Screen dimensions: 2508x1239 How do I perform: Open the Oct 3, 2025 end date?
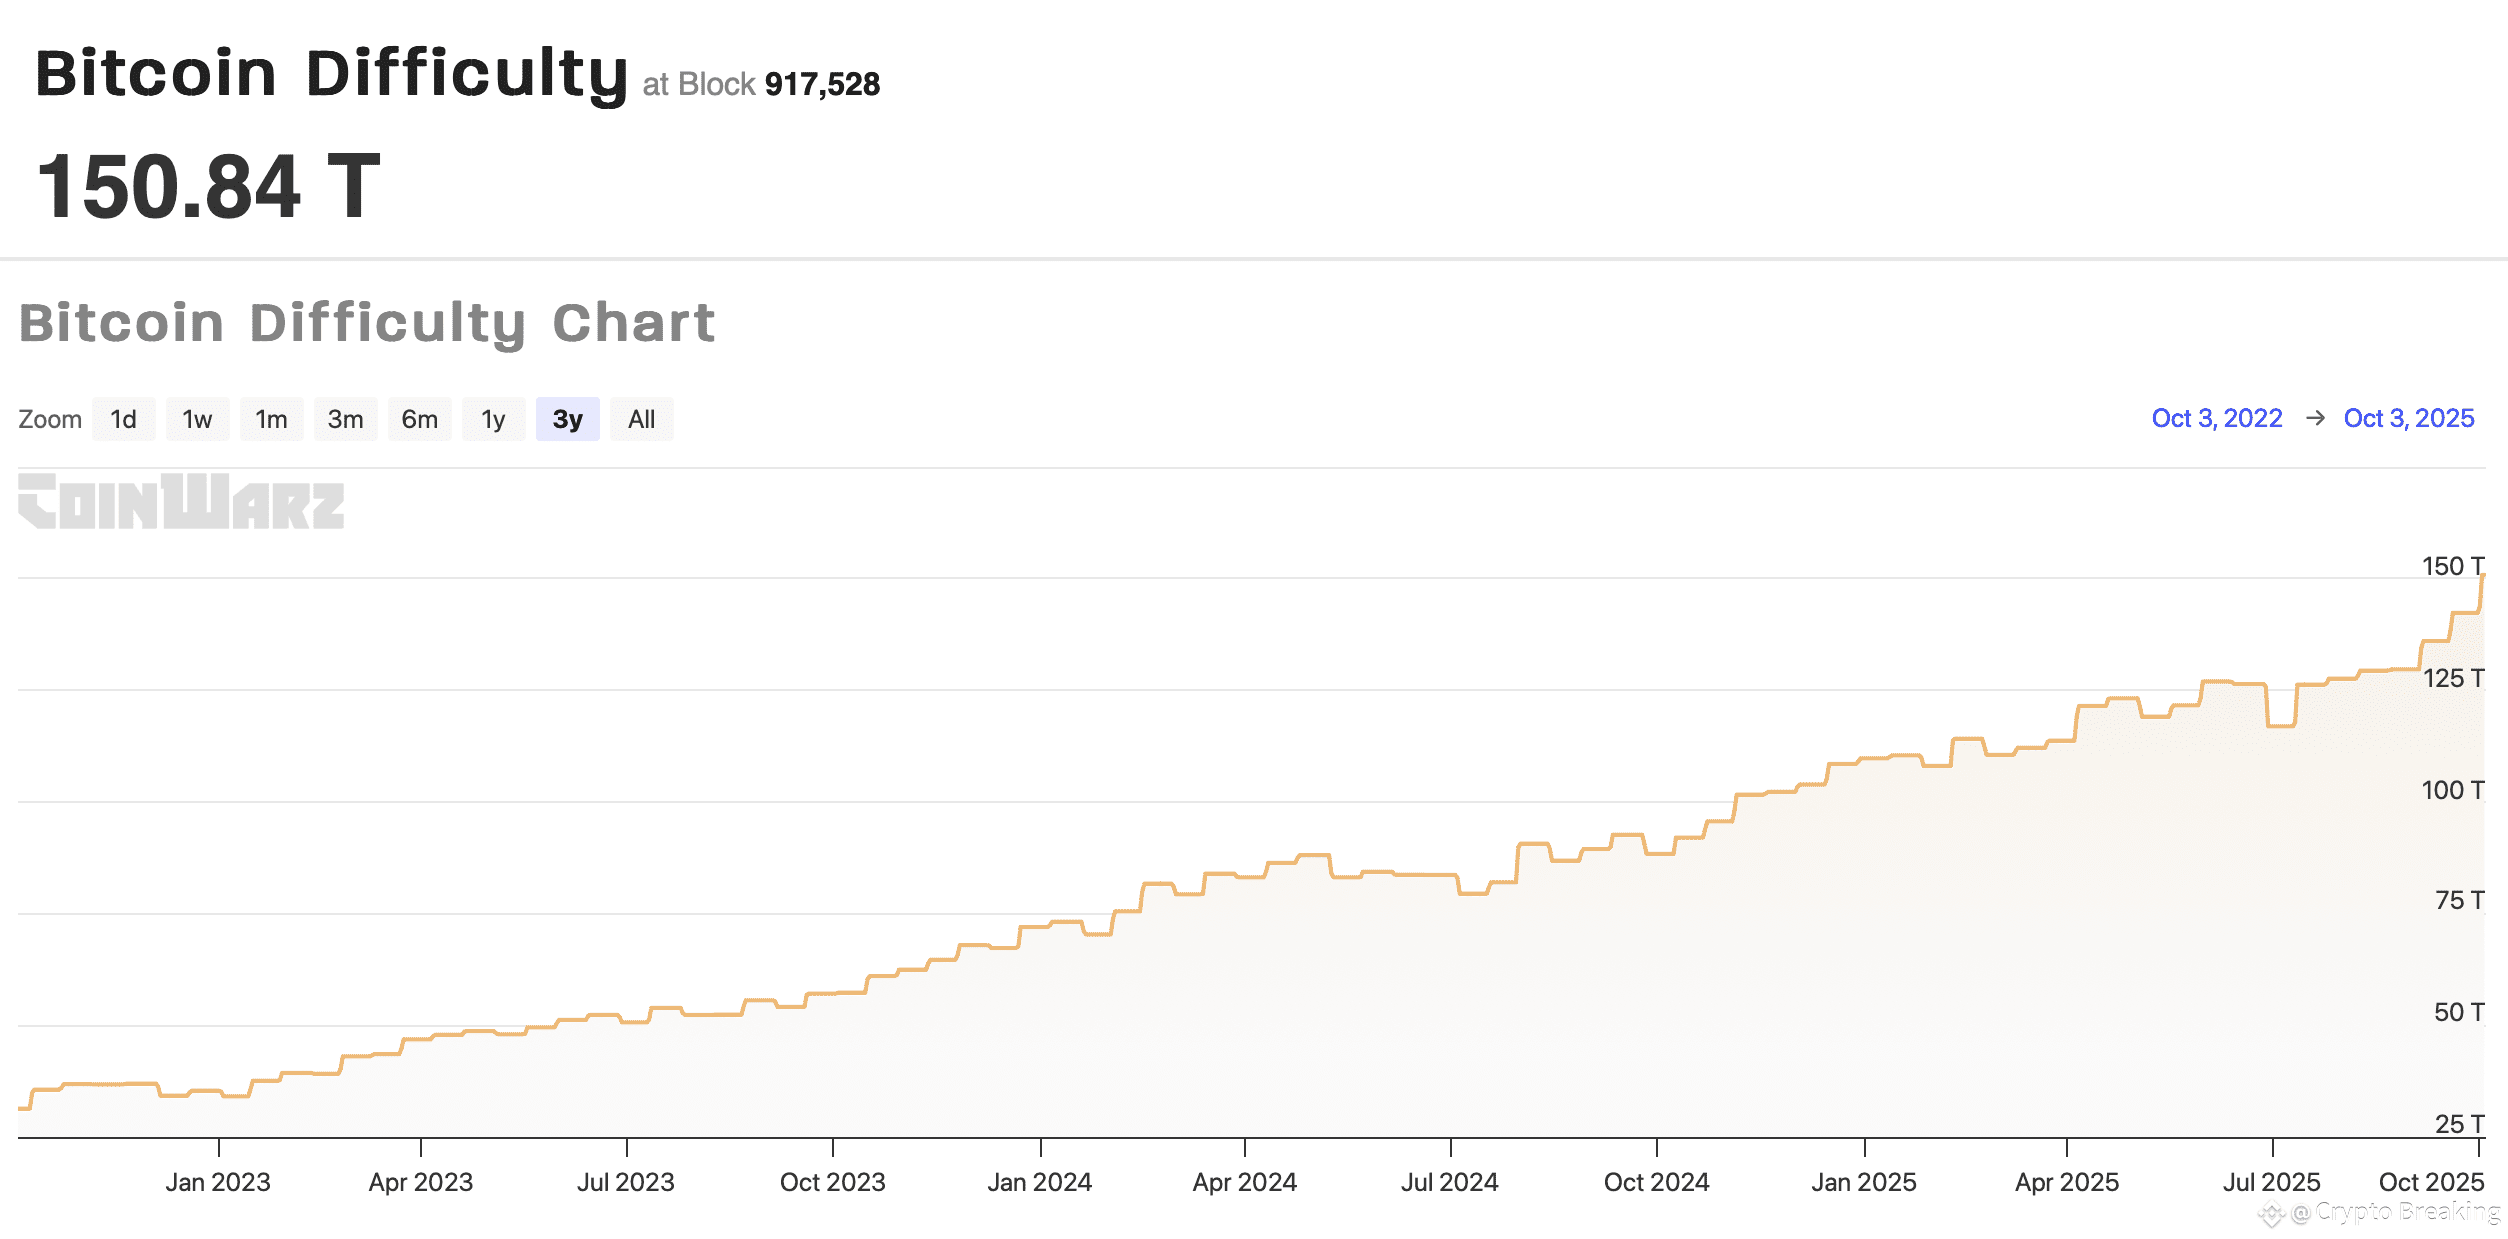click(2409, 418)
